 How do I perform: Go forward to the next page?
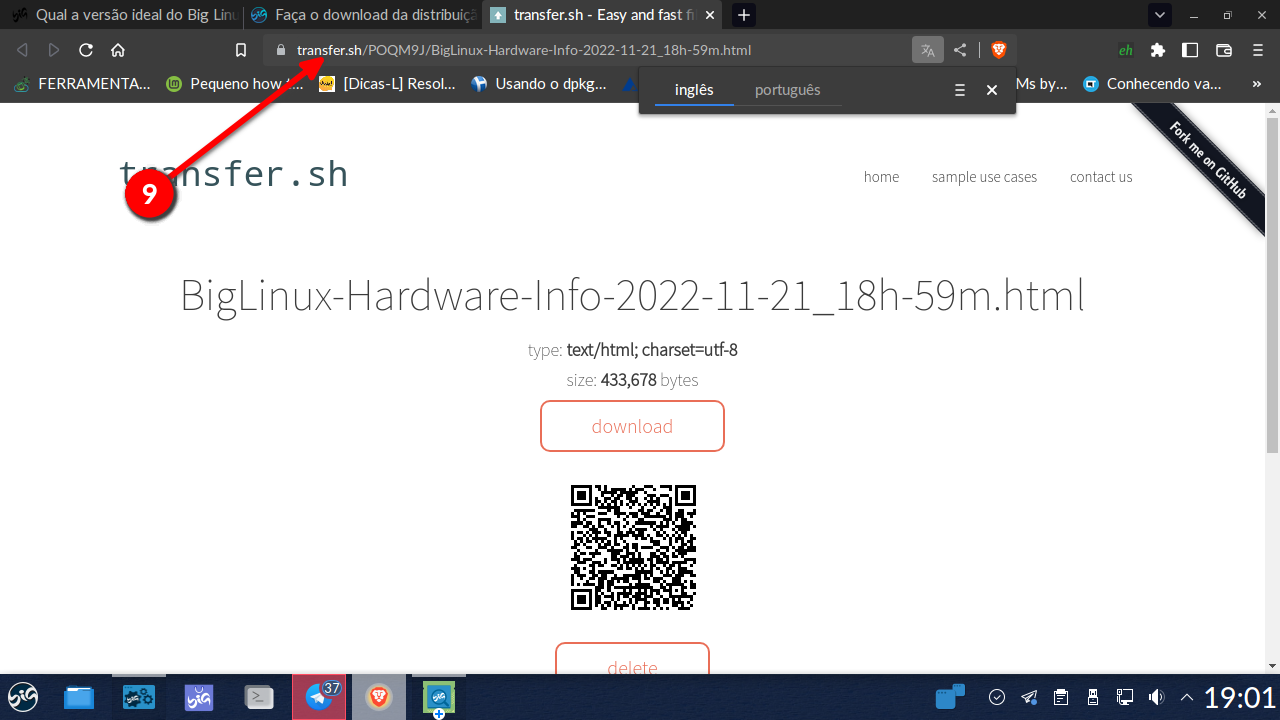(54, 50)
